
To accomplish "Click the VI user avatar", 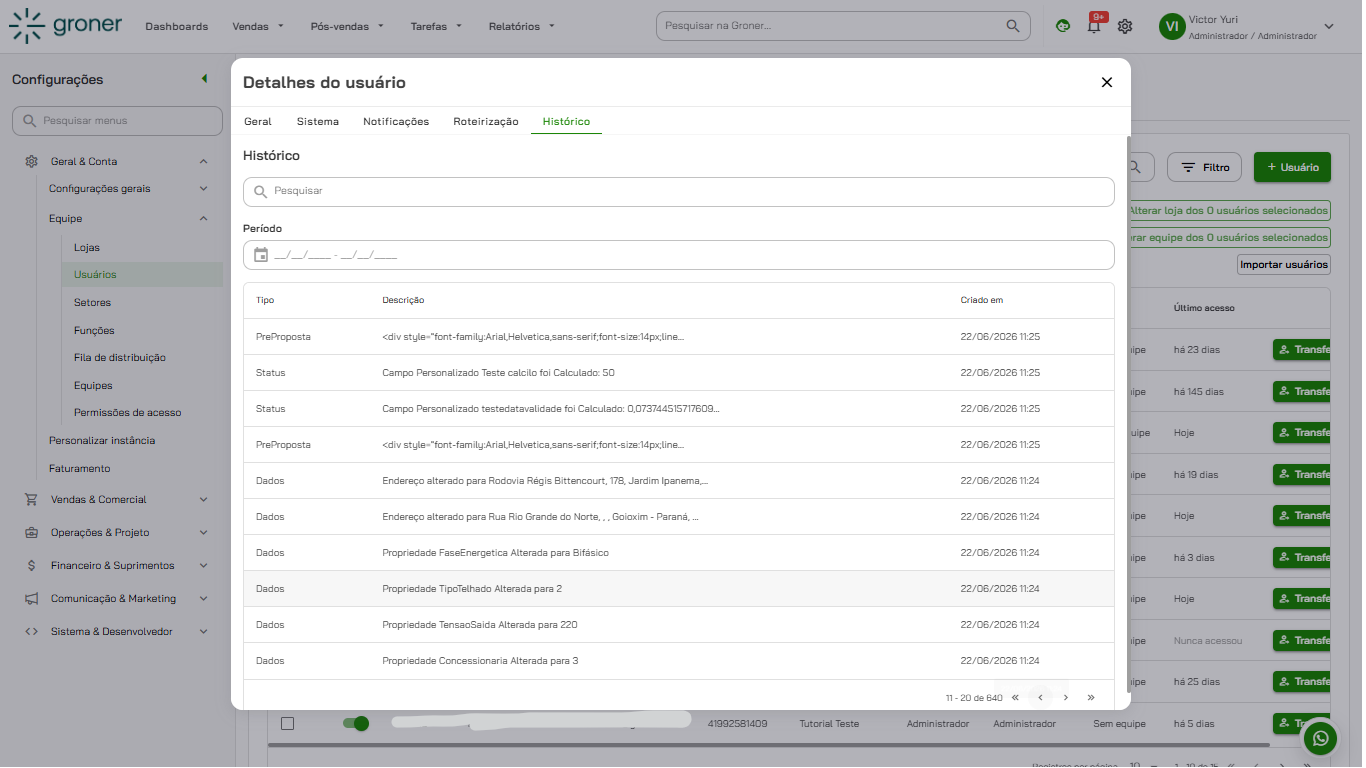I will (1172, 27).
